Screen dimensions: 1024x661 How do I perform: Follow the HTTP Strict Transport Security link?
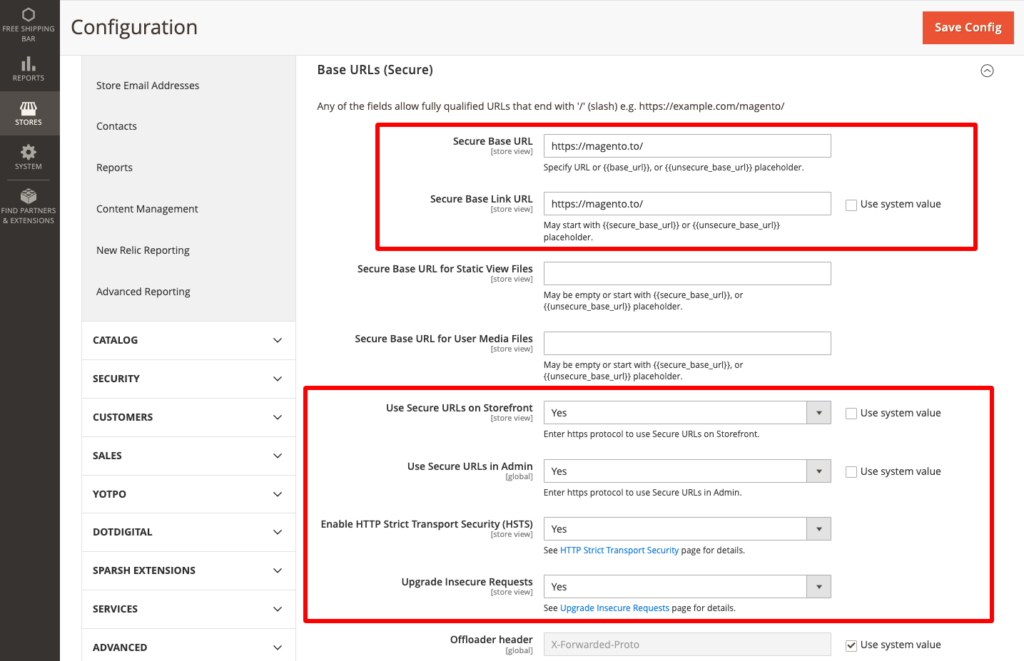[x=619, y=551]
